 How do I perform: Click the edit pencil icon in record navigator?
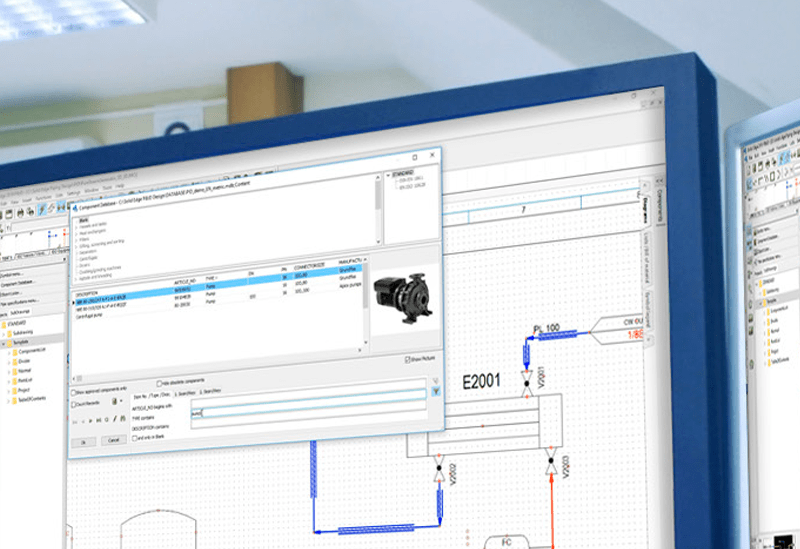pyautogui.click(x=115, y=419)
